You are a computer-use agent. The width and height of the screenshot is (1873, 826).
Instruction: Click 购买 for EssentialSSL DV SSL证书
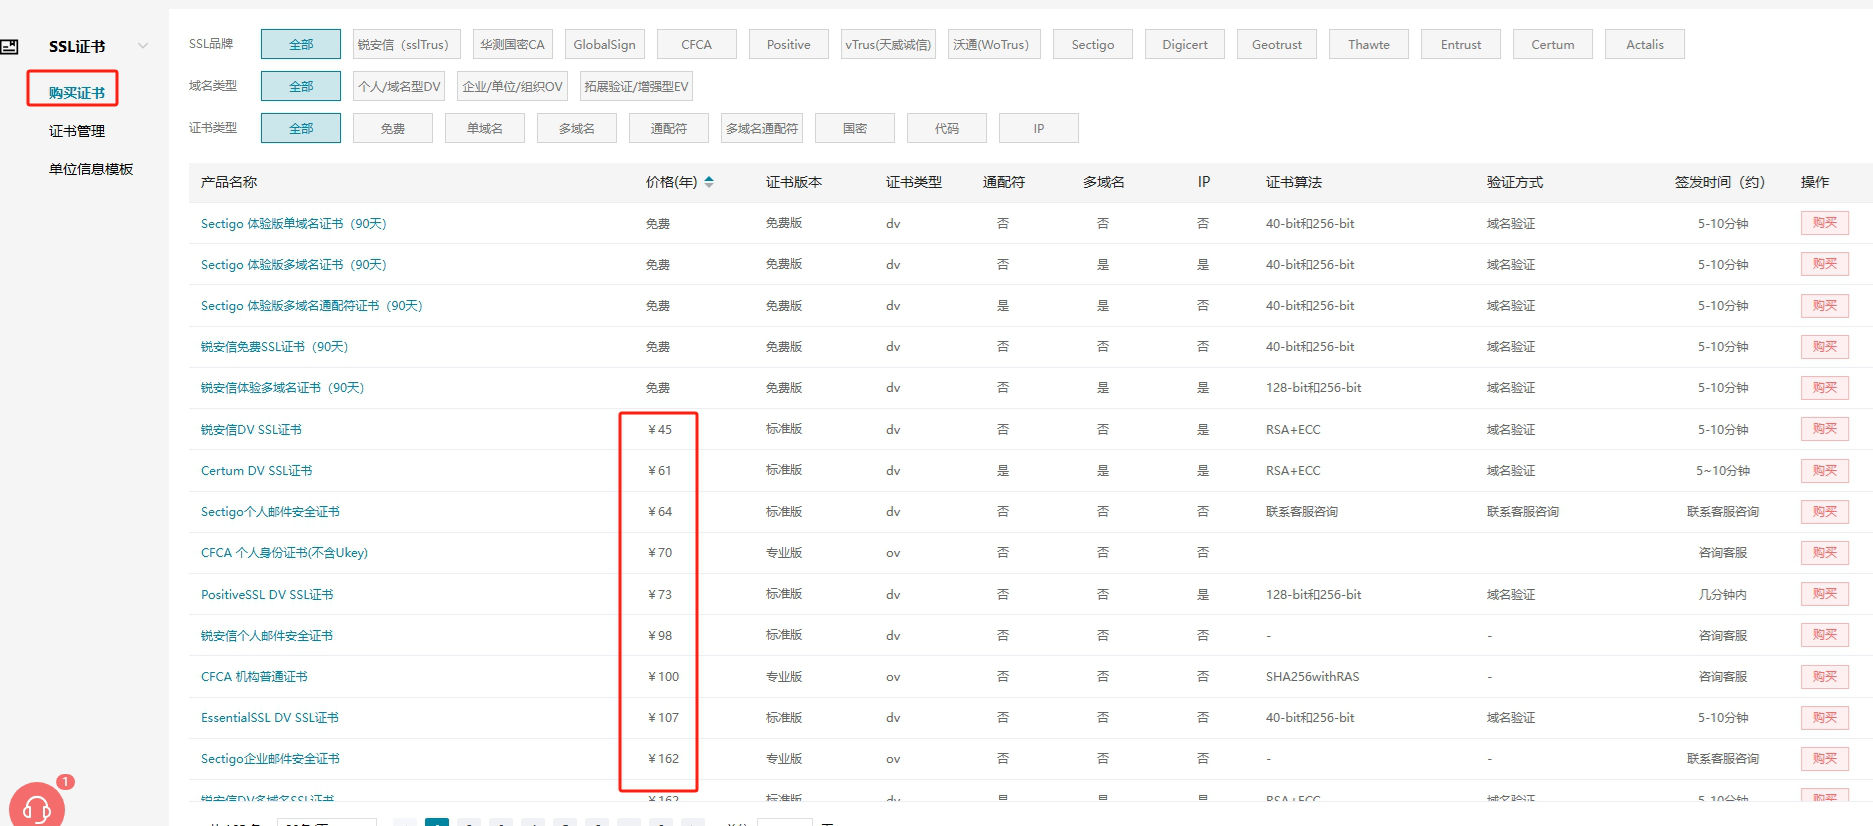[x=1824, y=717]
